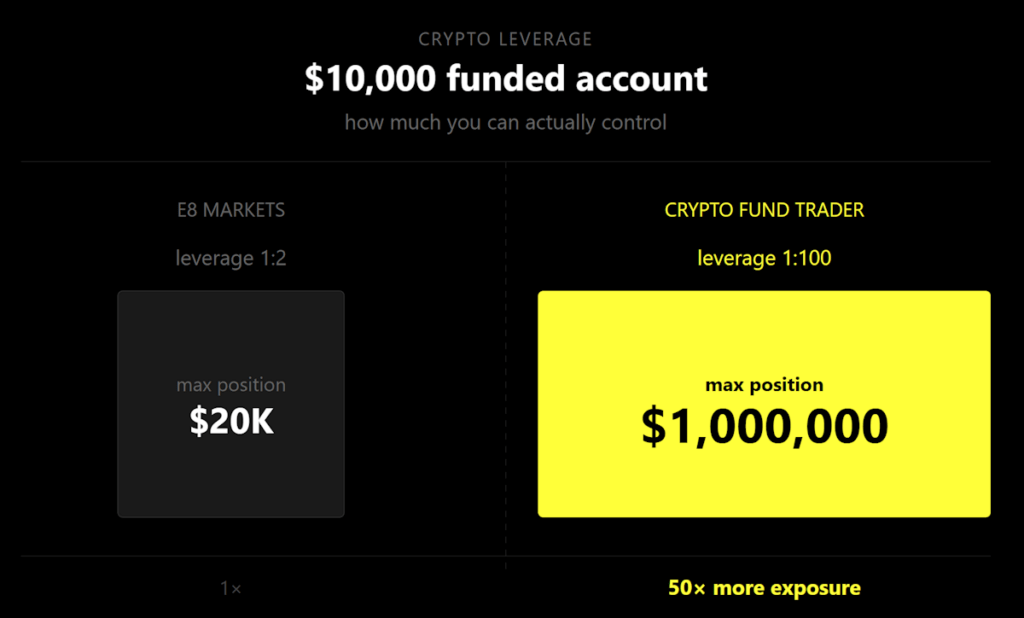The width and height of the screenshot is (1024, 618).
Task: Click 'max position' caption in the yellow card
Action: tap(764, 385)
